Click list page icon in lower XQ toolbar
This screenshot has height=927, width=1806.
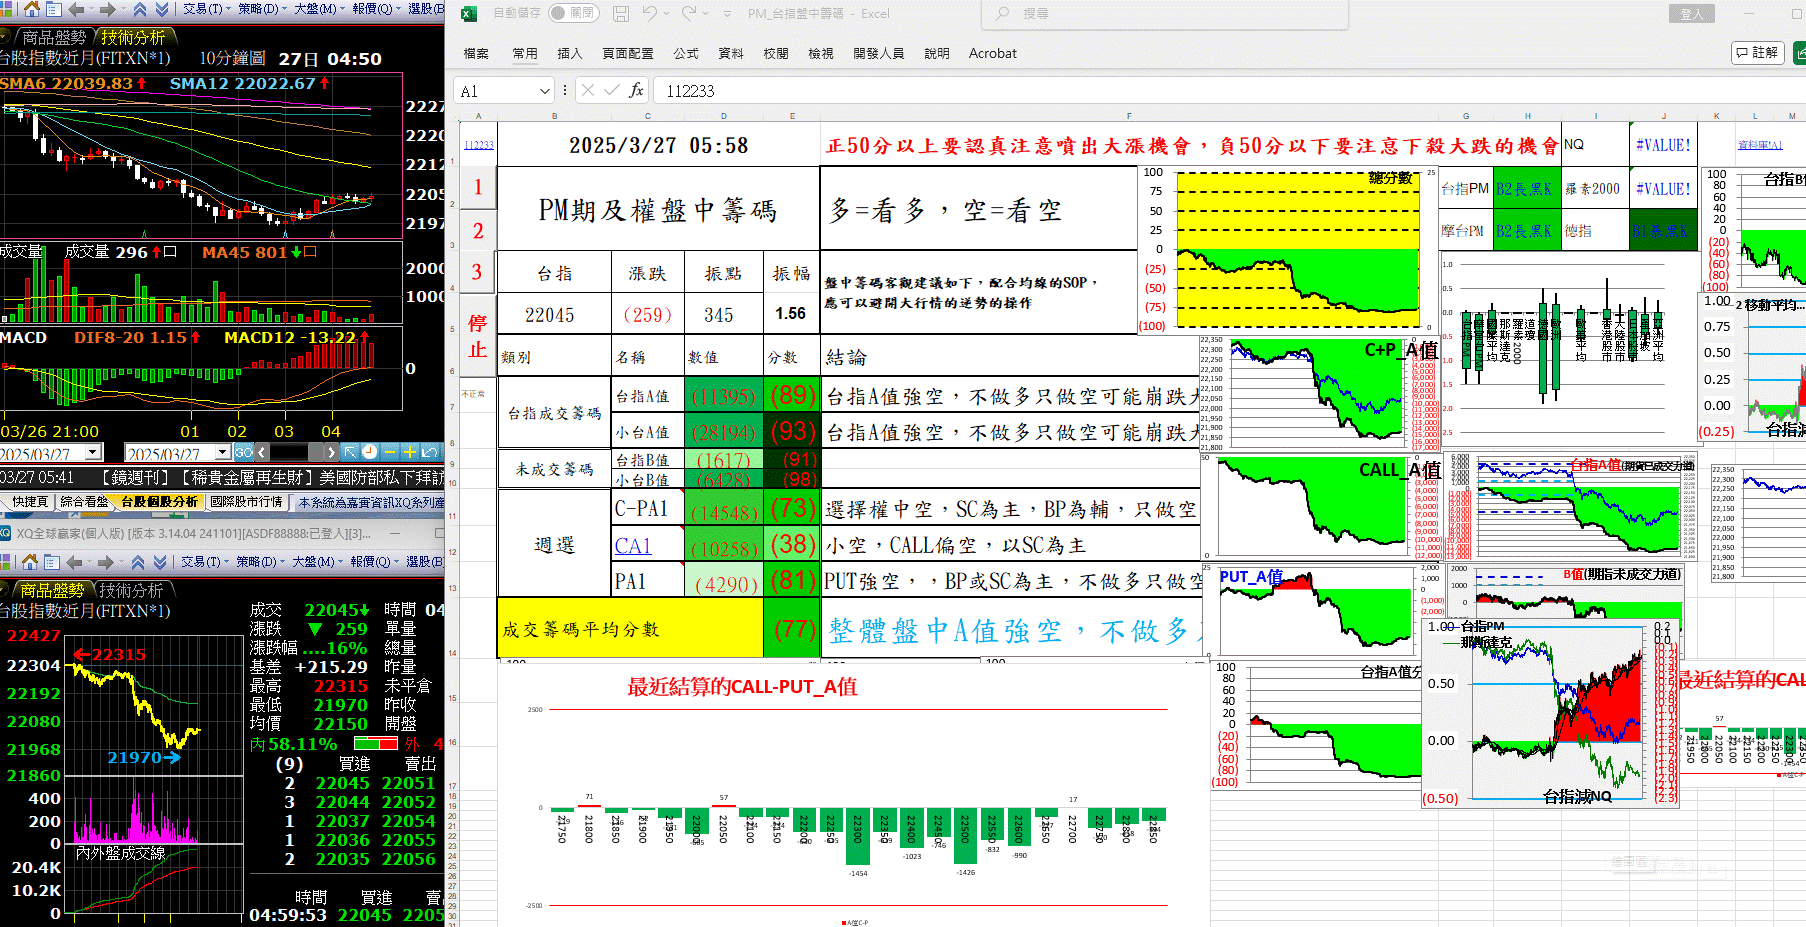(x=52, y=562)
